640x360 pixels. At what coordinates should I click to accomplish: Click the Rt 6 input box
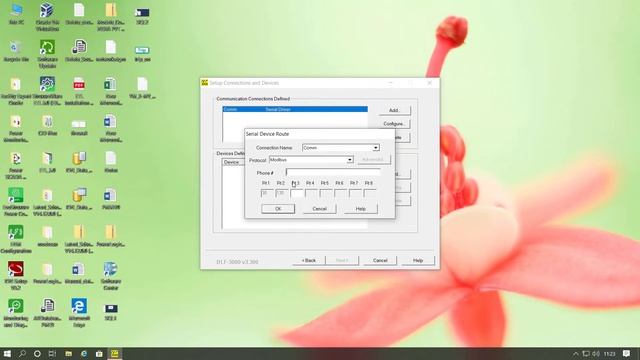340,193
